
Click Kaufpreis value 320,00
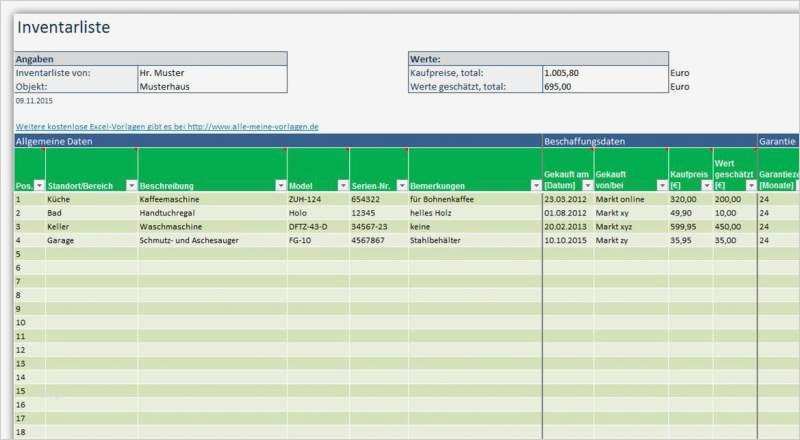coord(691,199)
